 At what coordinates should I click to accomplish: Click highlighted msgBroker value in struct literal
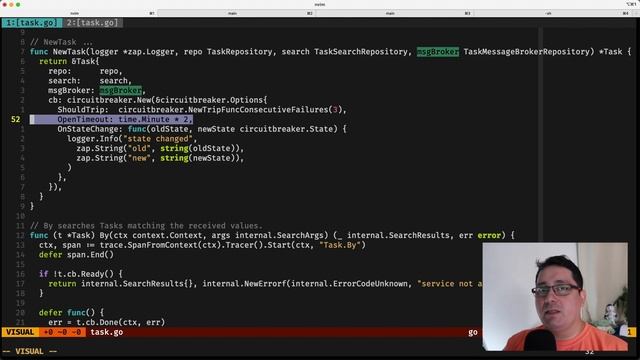[x=120, y=90]
